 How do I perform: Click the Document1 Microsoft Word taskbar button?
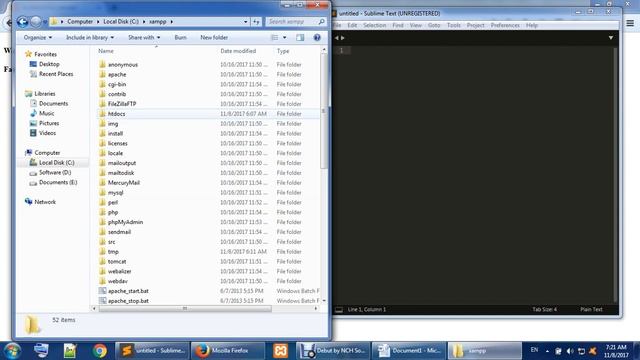(x=409, y=351)
